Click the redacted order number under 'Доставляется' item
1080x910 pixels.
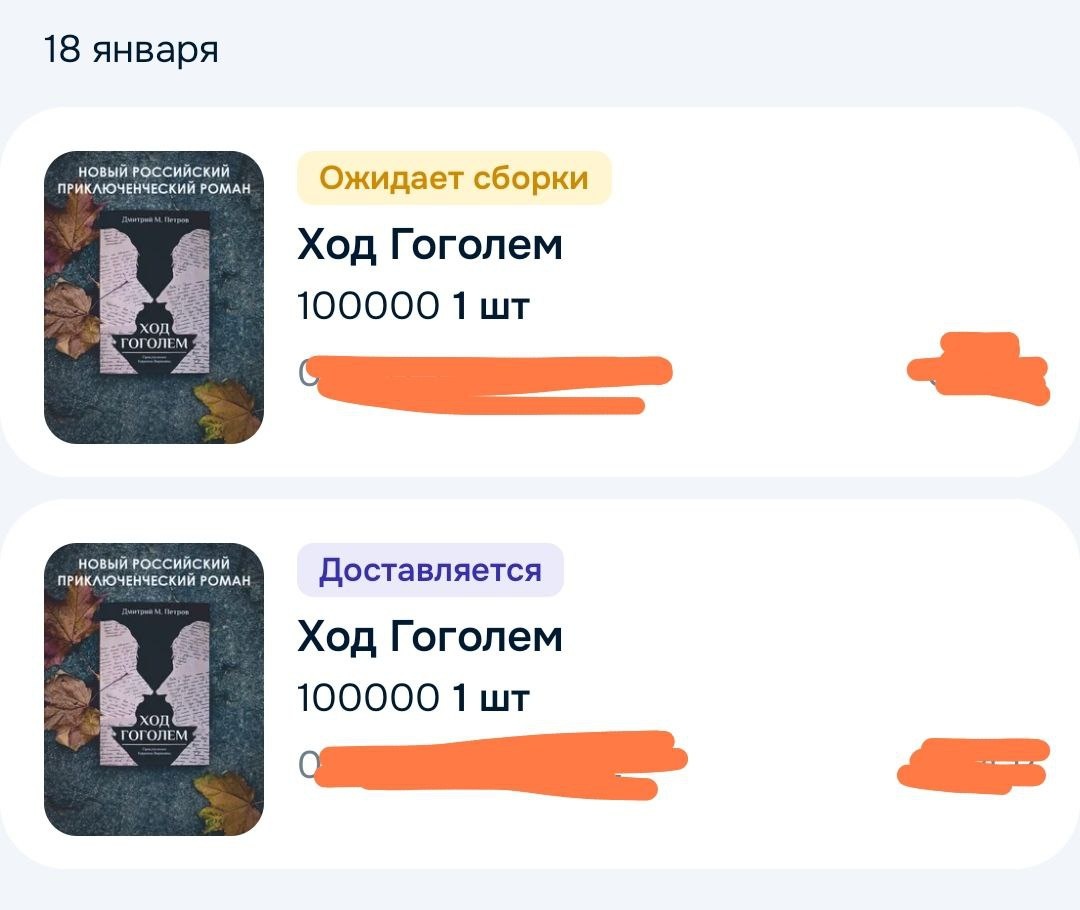[x=492, y=765]
